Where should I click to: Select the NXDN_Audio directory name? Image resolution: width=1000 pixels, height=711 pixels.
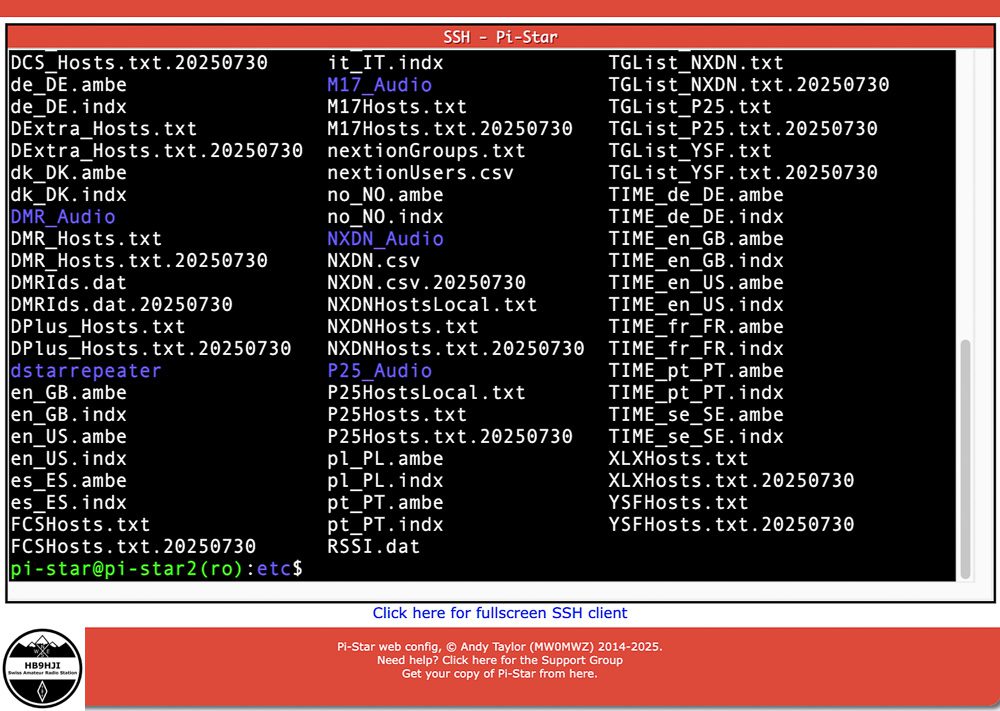[385, 238]
